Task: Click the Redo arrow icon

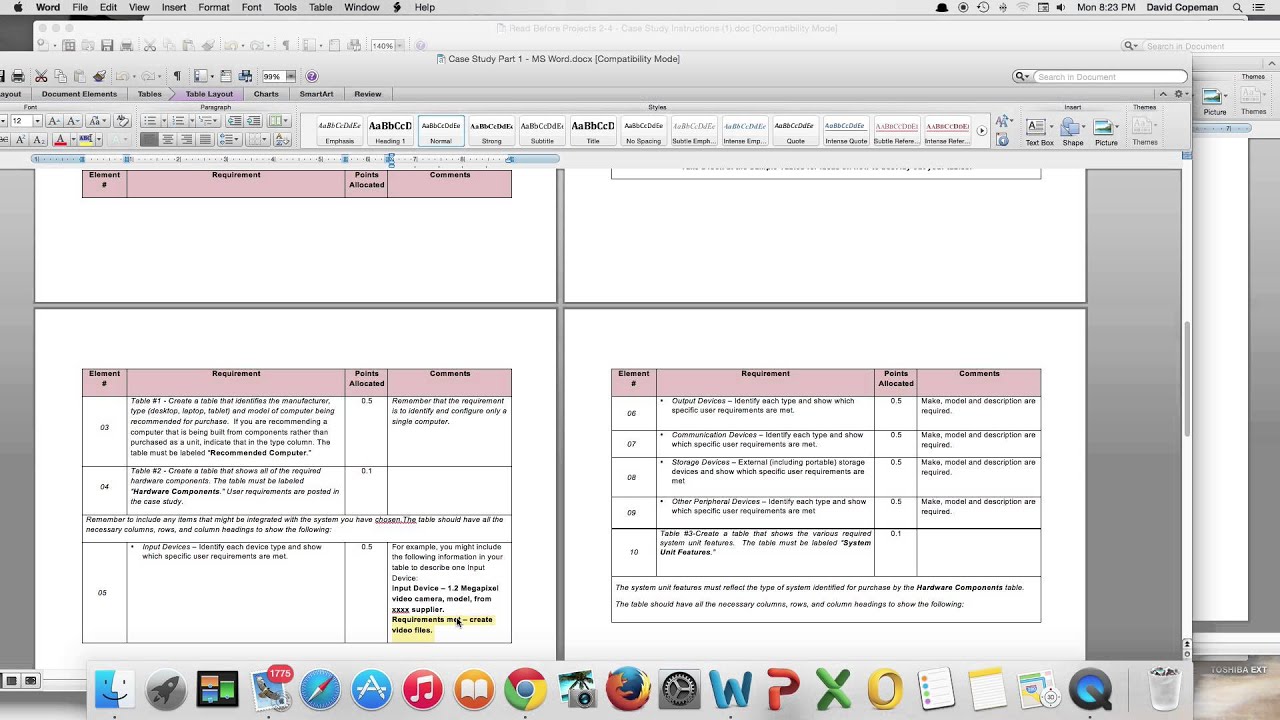Action: tap(148, 76)
